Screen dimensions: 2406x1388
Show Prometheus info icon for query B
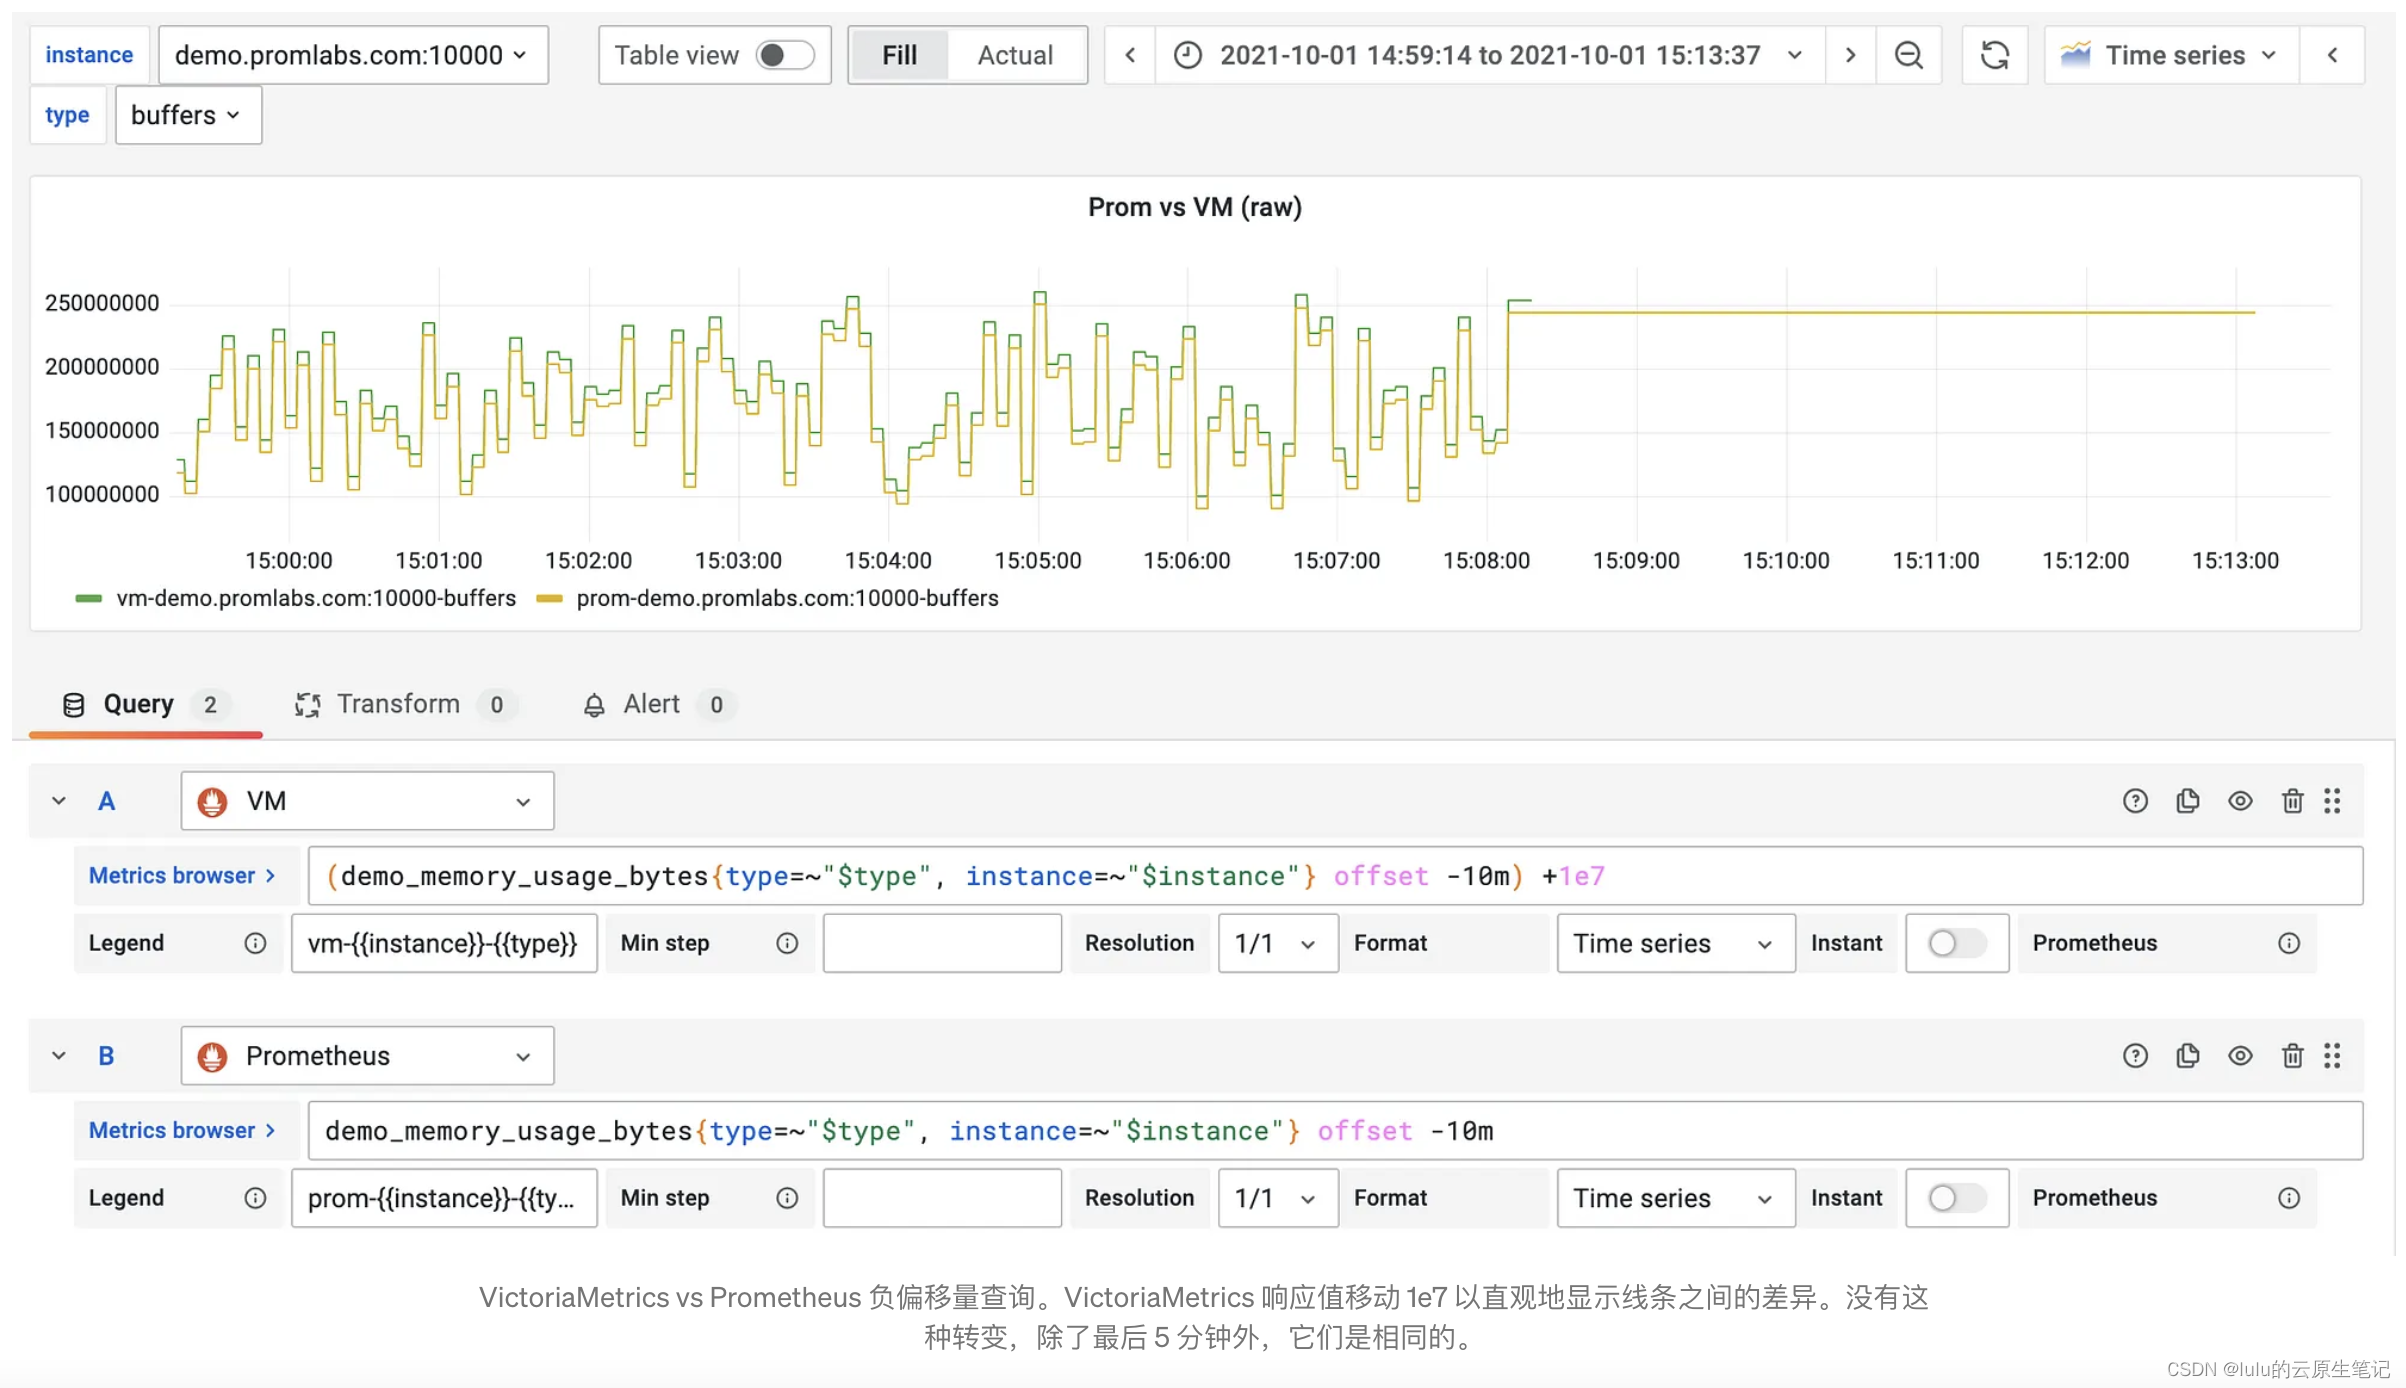(x=2289, y=1198)
